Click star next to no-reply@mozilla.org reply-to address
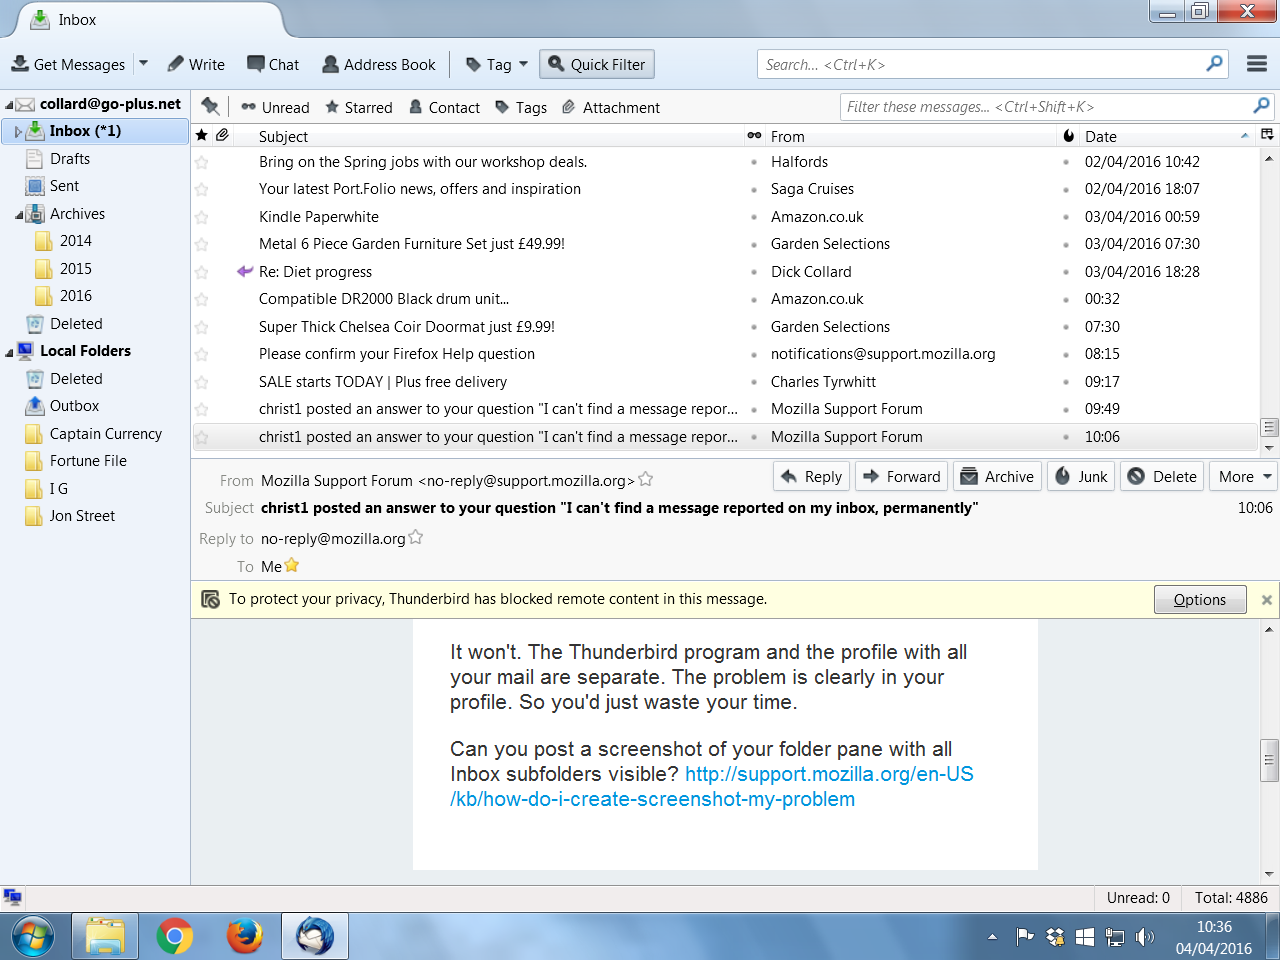 [416, 537]
